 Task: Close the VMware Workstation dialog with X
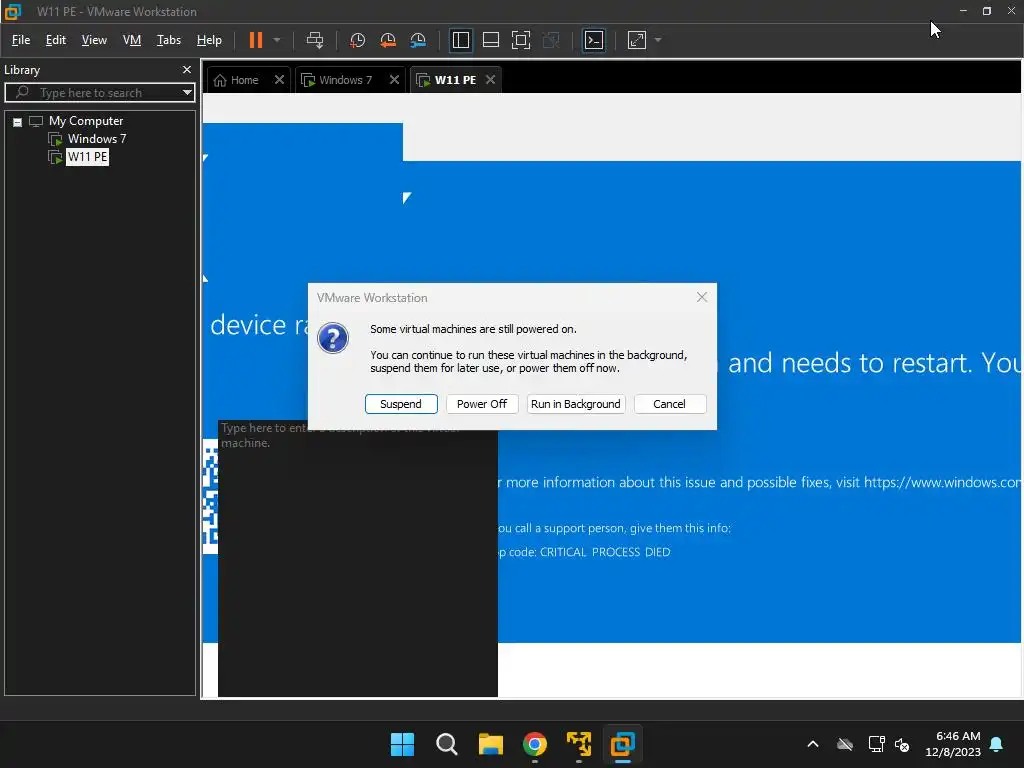[702, 297]
